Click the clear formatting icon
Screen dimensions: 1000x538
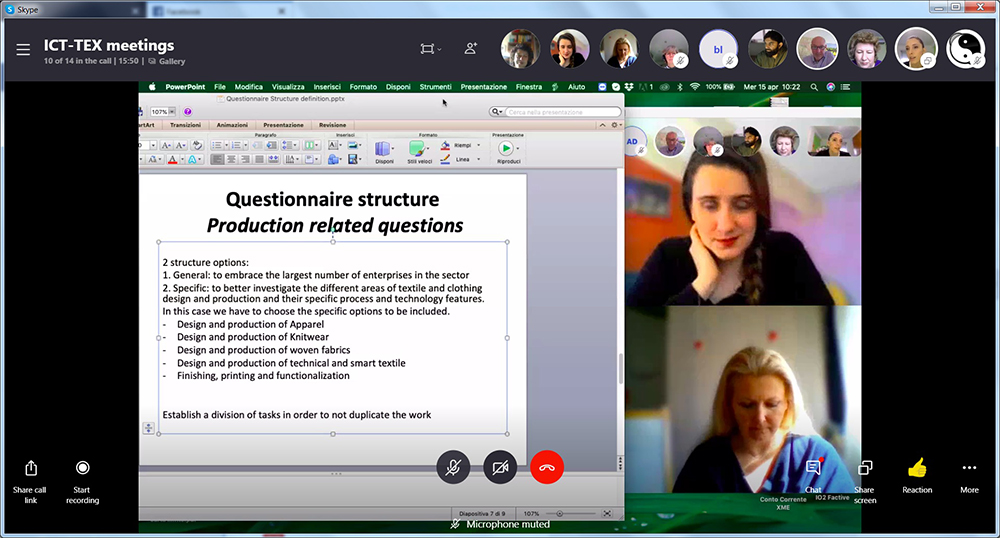[x=197, y=145]
